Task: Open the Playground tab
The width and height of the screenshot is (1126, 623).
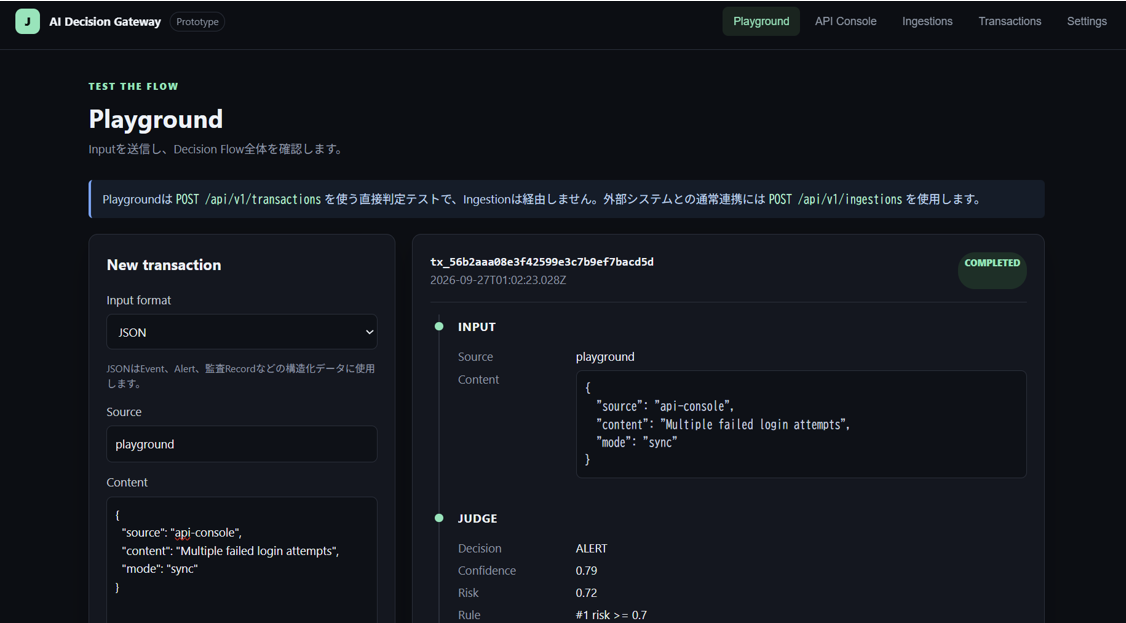Action: (x=761, y=22)
